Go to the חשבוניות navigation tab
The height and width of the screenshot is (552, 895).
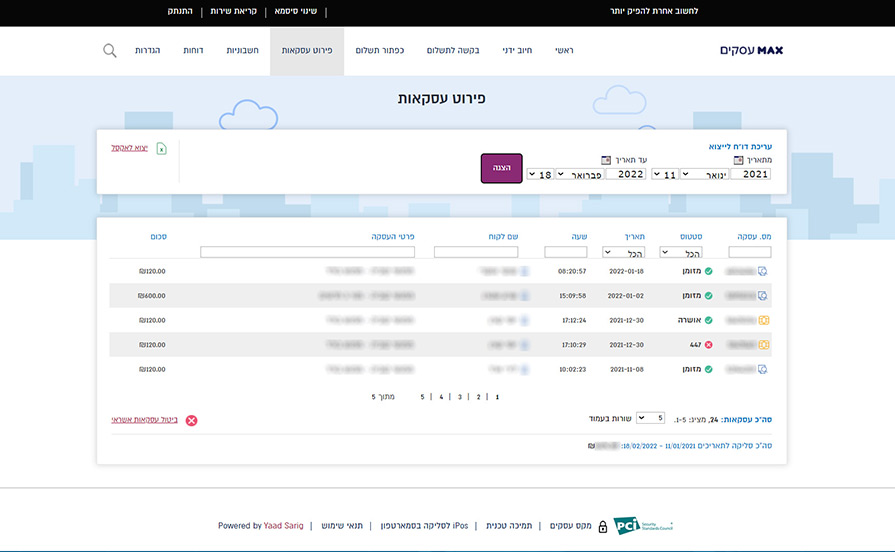tap(242, 50)
